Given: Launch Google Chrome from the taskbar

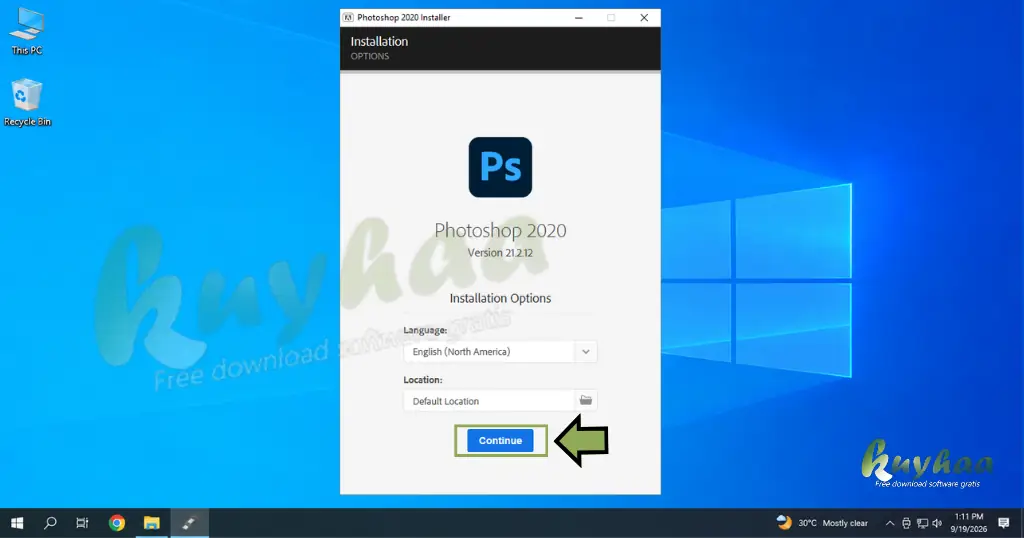Looking at the screenshot, I should pos(117,523).
